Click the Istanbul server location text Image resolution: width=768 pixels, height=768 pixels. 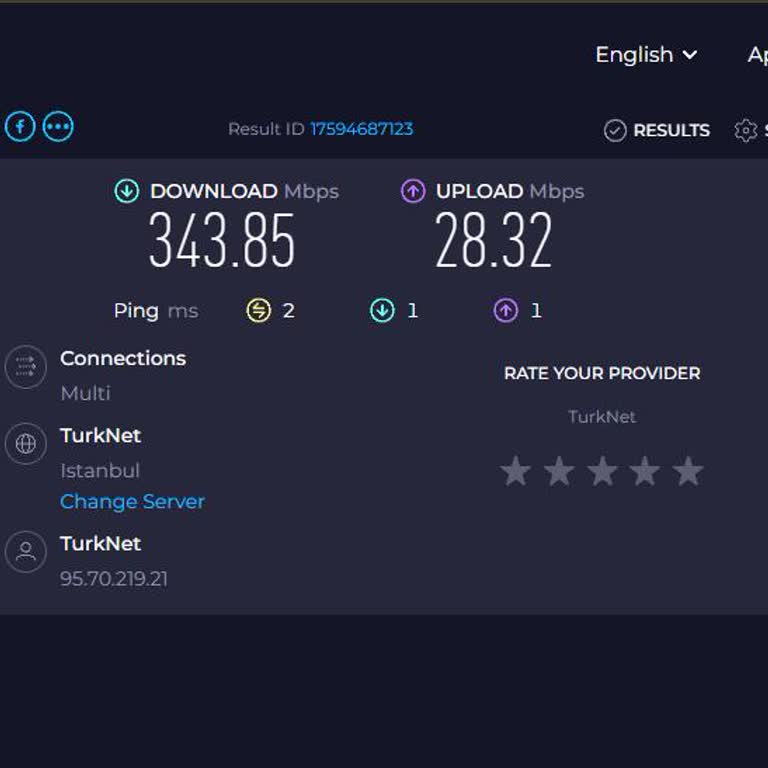click(100, 471)
